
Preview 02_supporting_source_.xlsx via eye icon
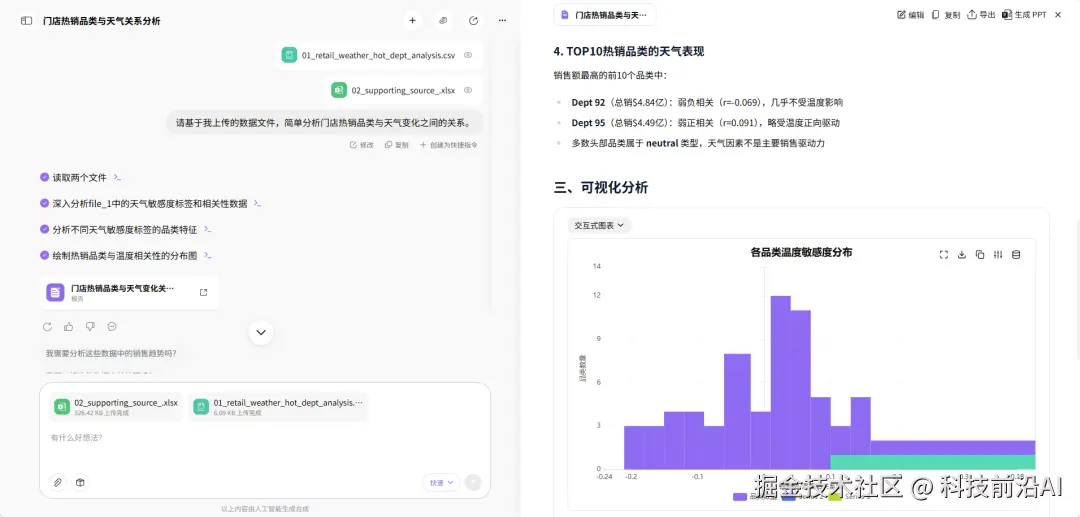click(468, 90)
